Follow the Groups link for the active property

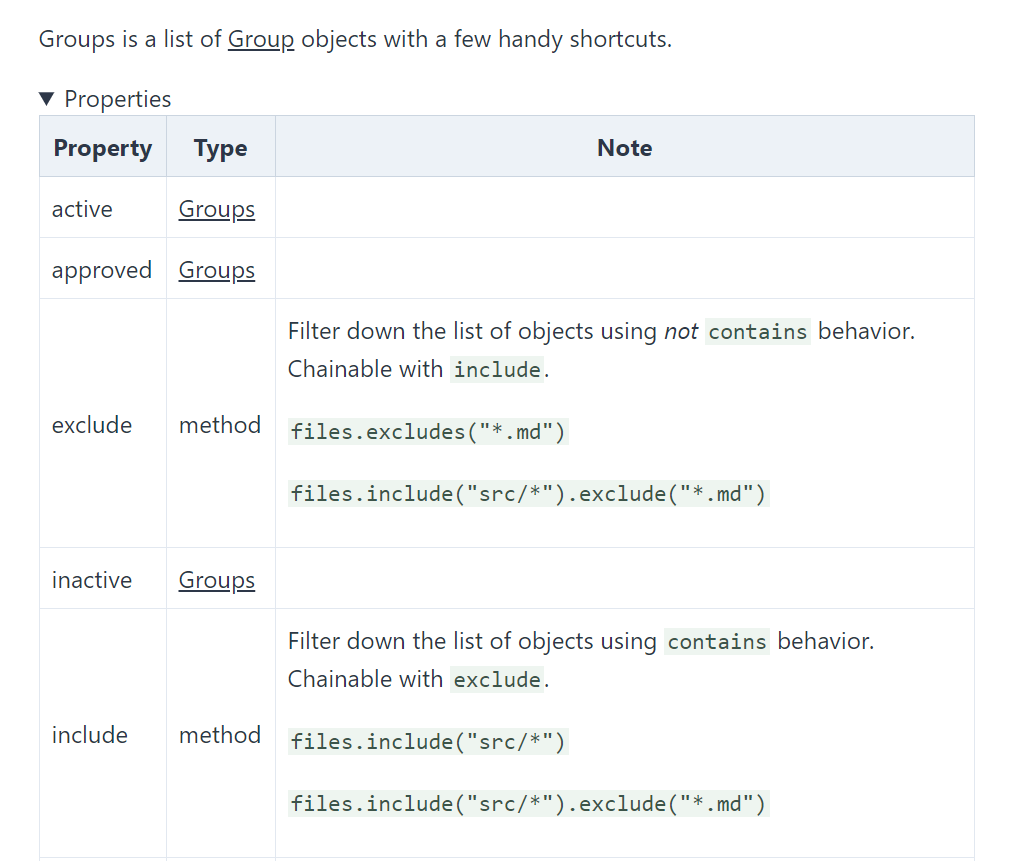[216, 209]
